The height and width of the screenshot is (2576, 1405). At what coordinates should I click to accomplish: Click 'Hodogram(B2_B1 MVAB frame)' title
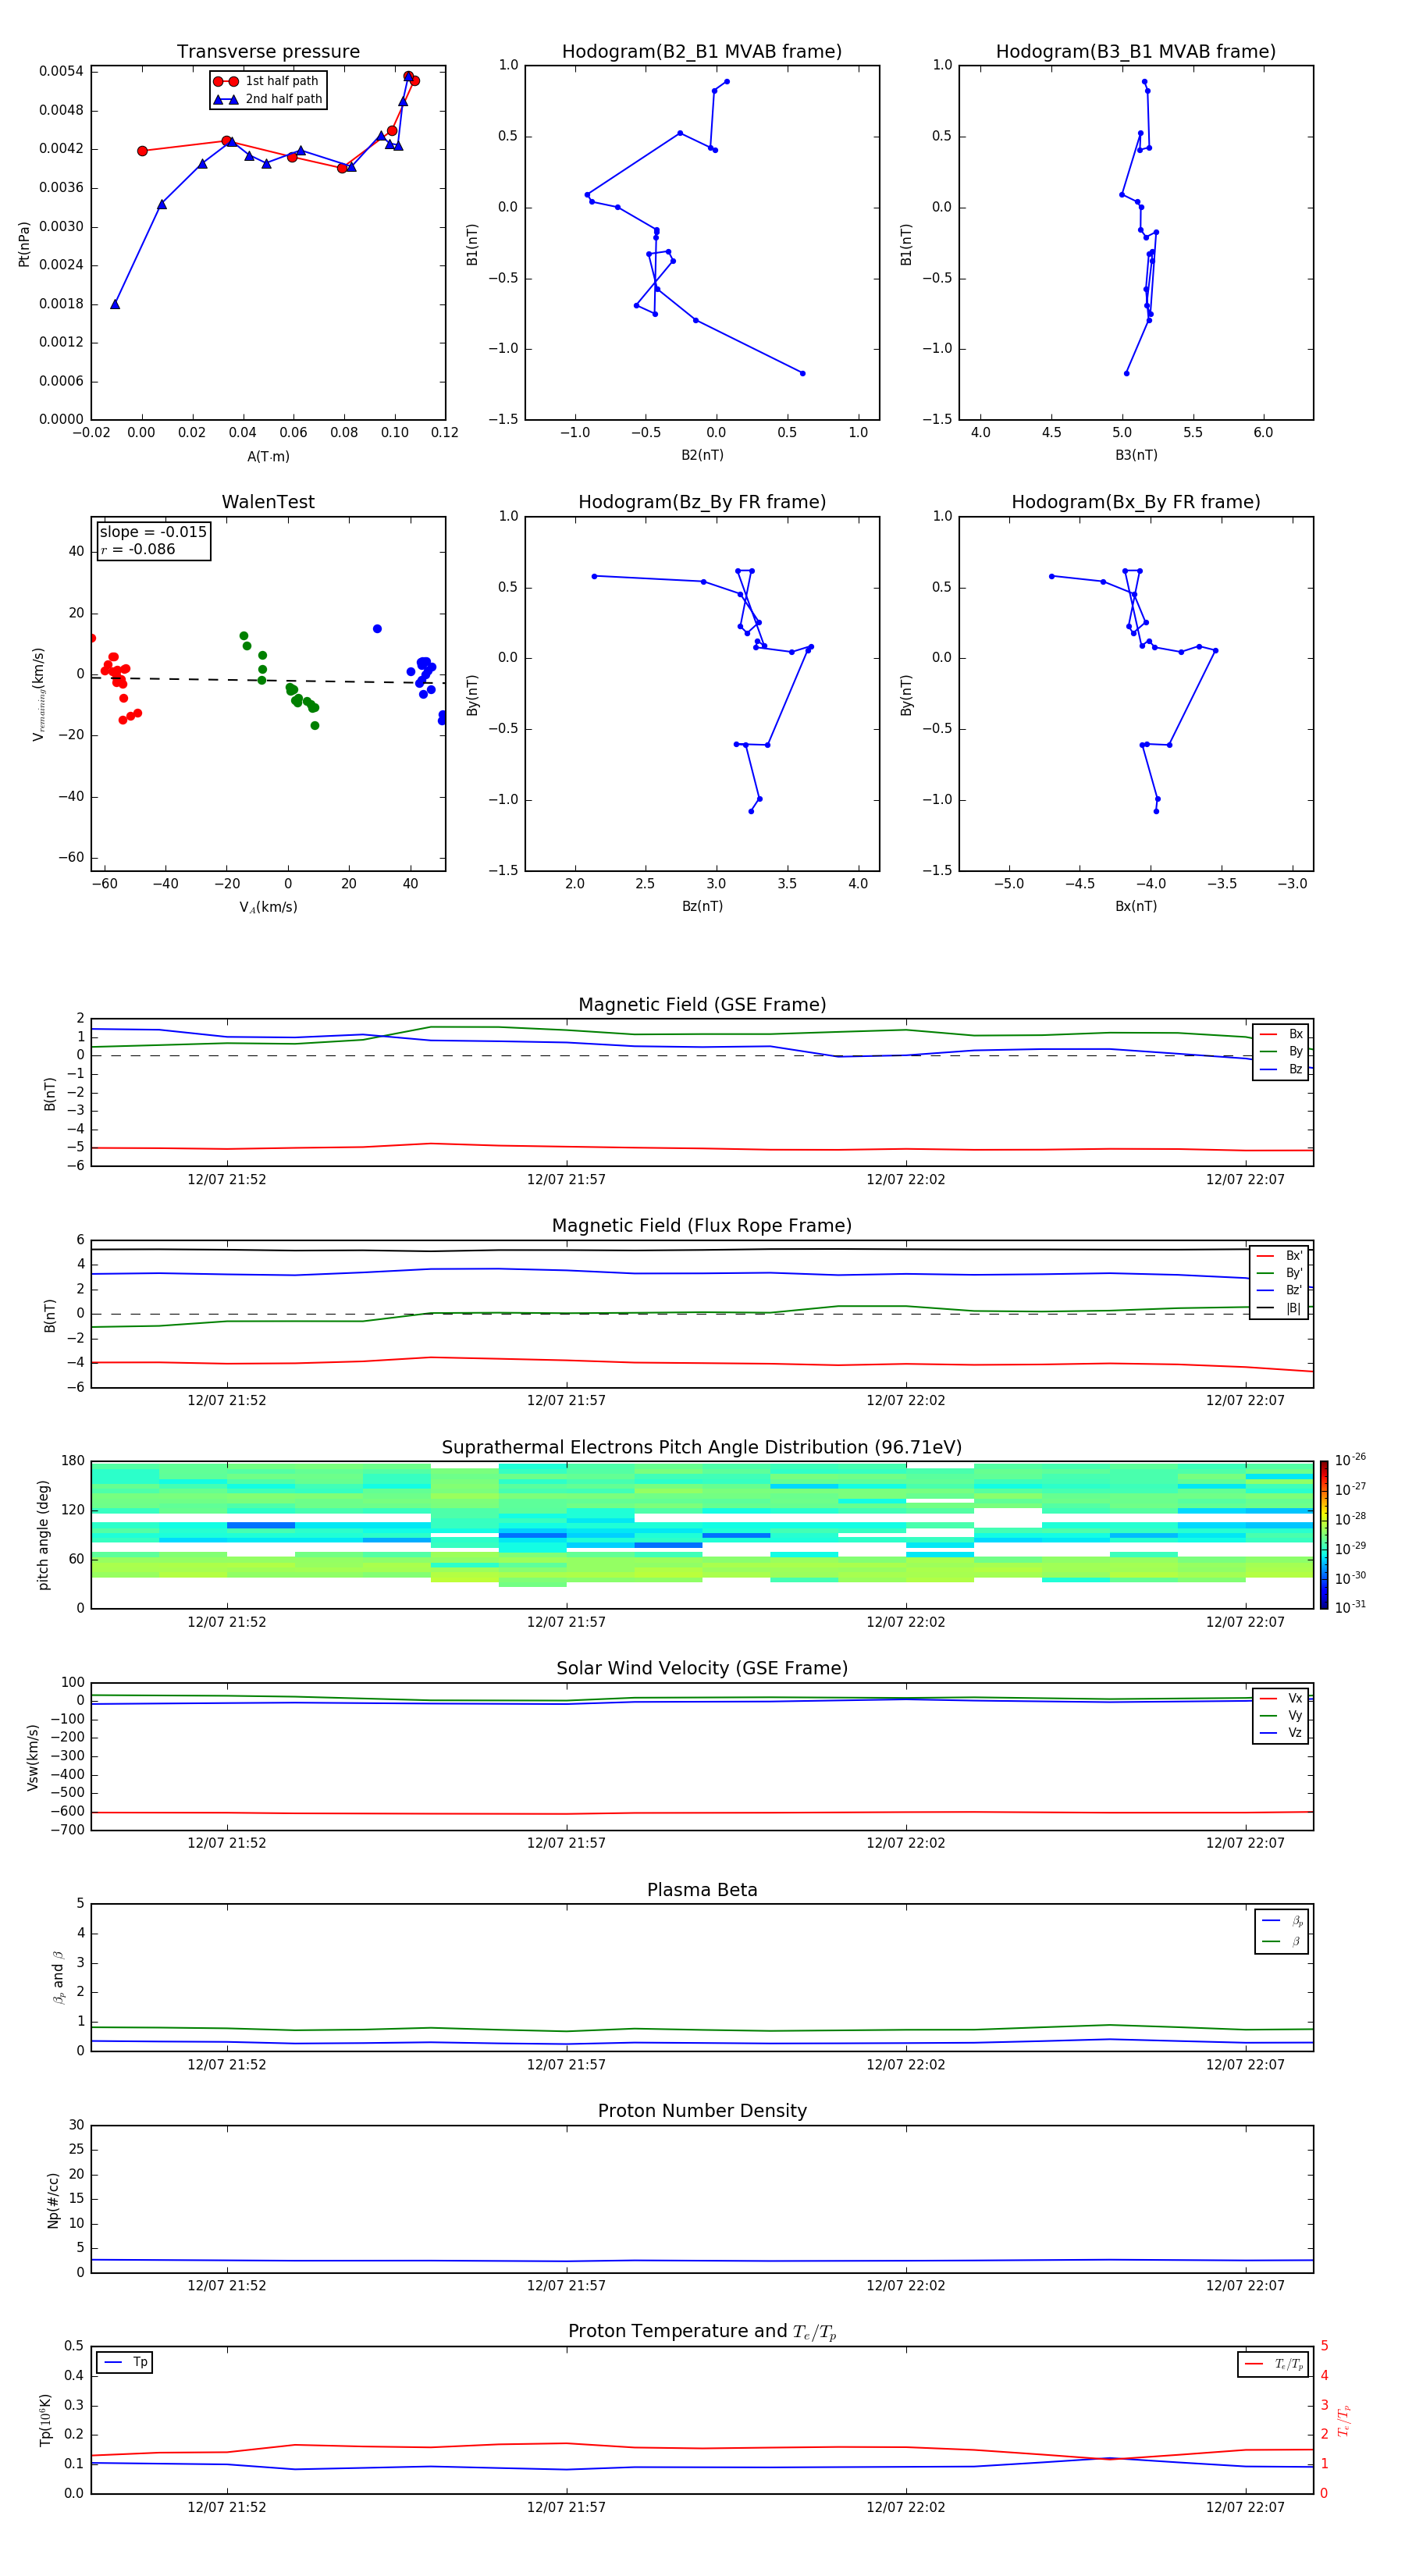[702, 51]
